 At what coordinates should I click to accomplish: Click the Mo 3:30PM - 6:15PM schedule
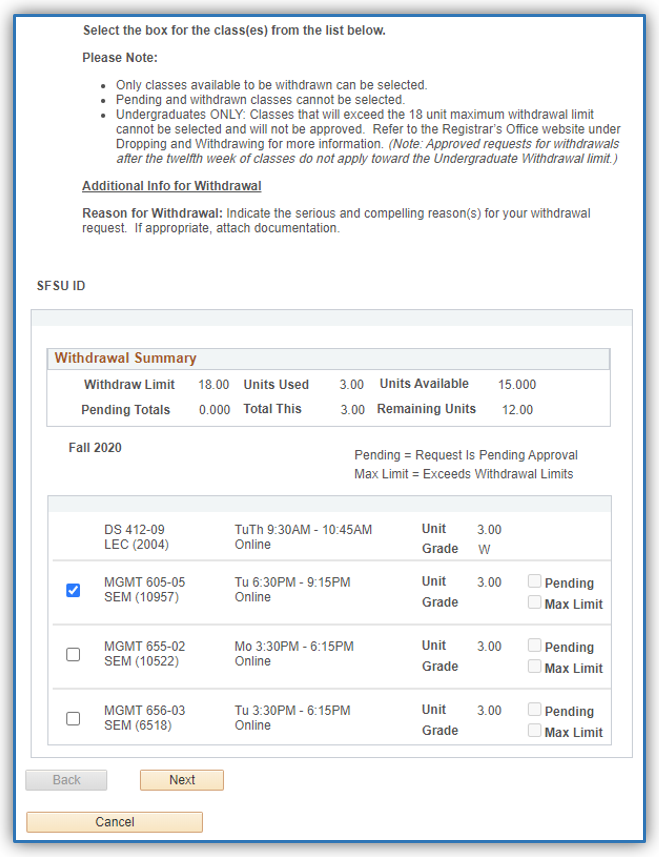pyautogui.click(x=294, y=646)
